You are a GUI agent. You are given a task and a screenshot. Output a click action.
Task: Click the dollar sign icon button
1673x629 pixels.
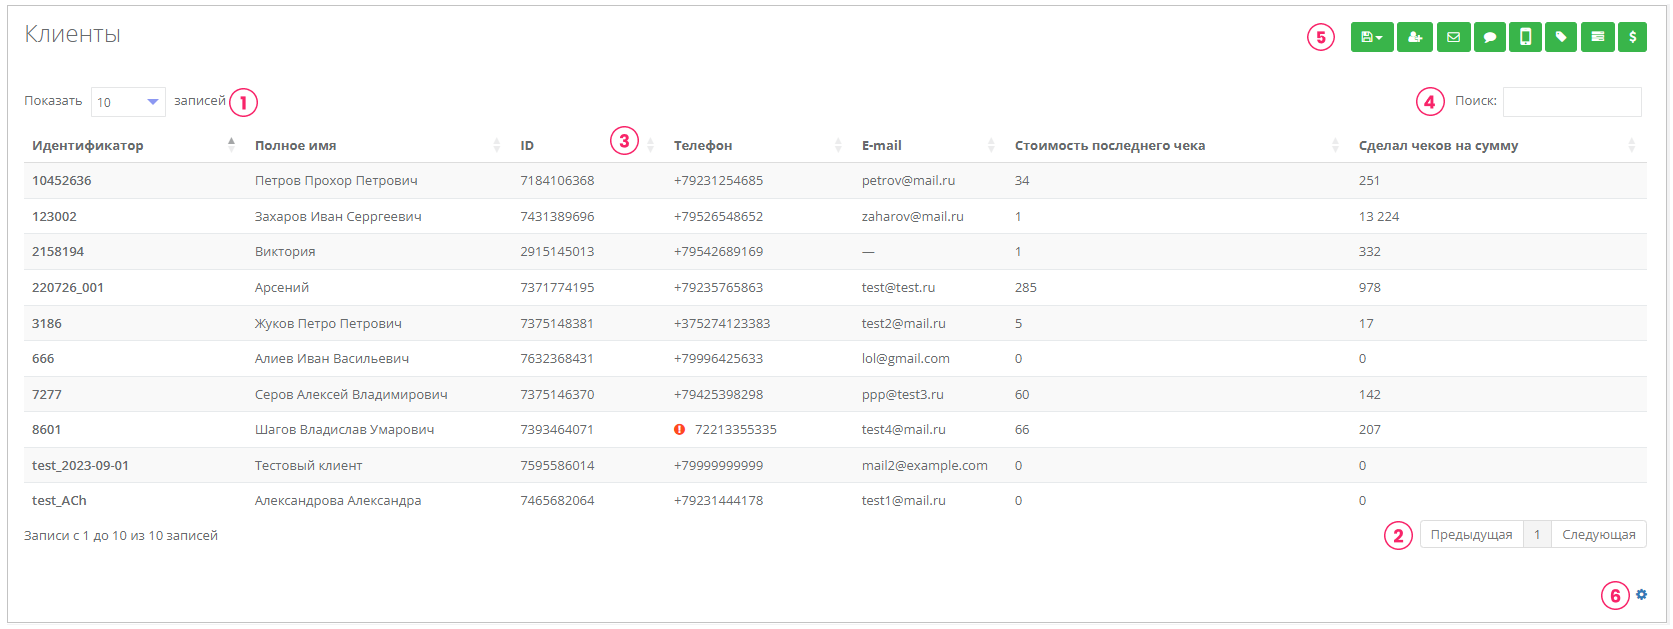1633,37
